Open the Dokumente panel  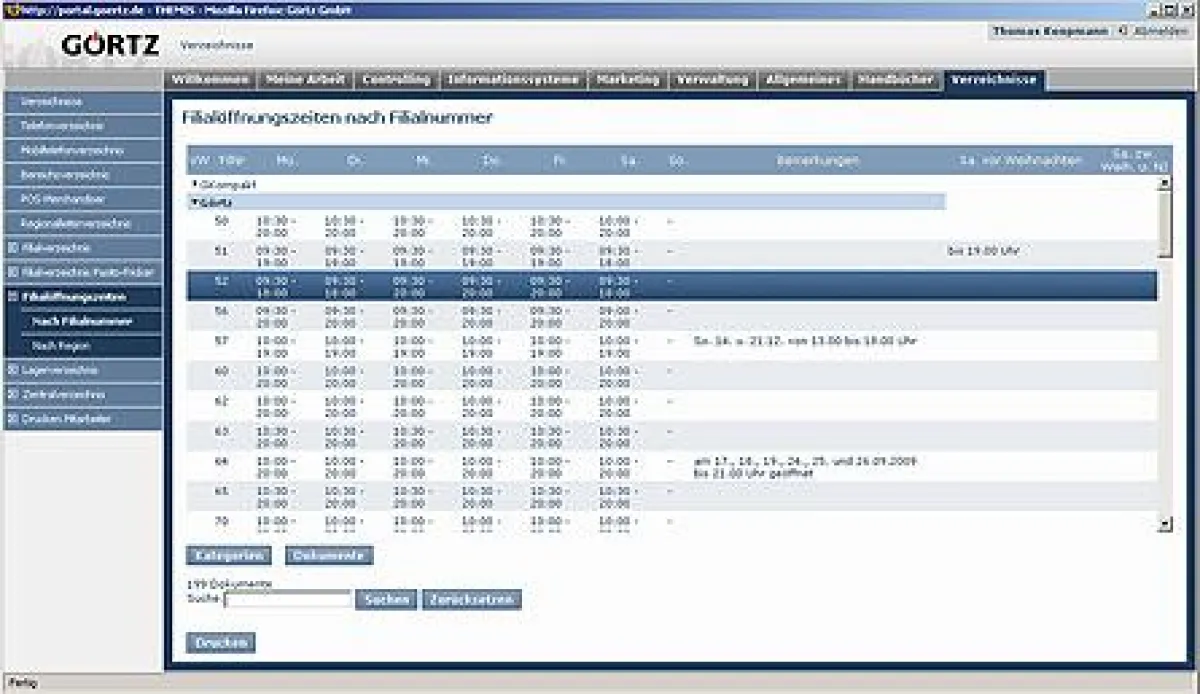330,555
